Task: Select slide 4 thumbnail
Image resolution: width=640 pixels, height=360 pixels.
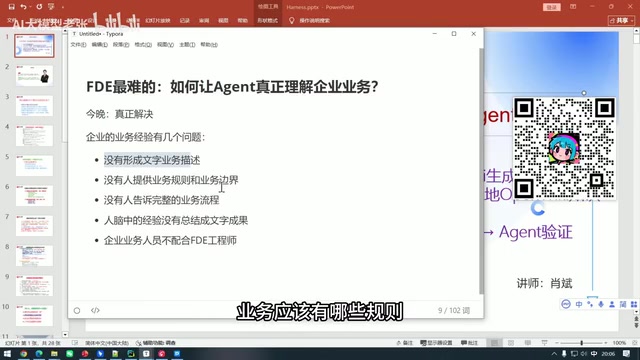Action: click(x=34, y=136)
